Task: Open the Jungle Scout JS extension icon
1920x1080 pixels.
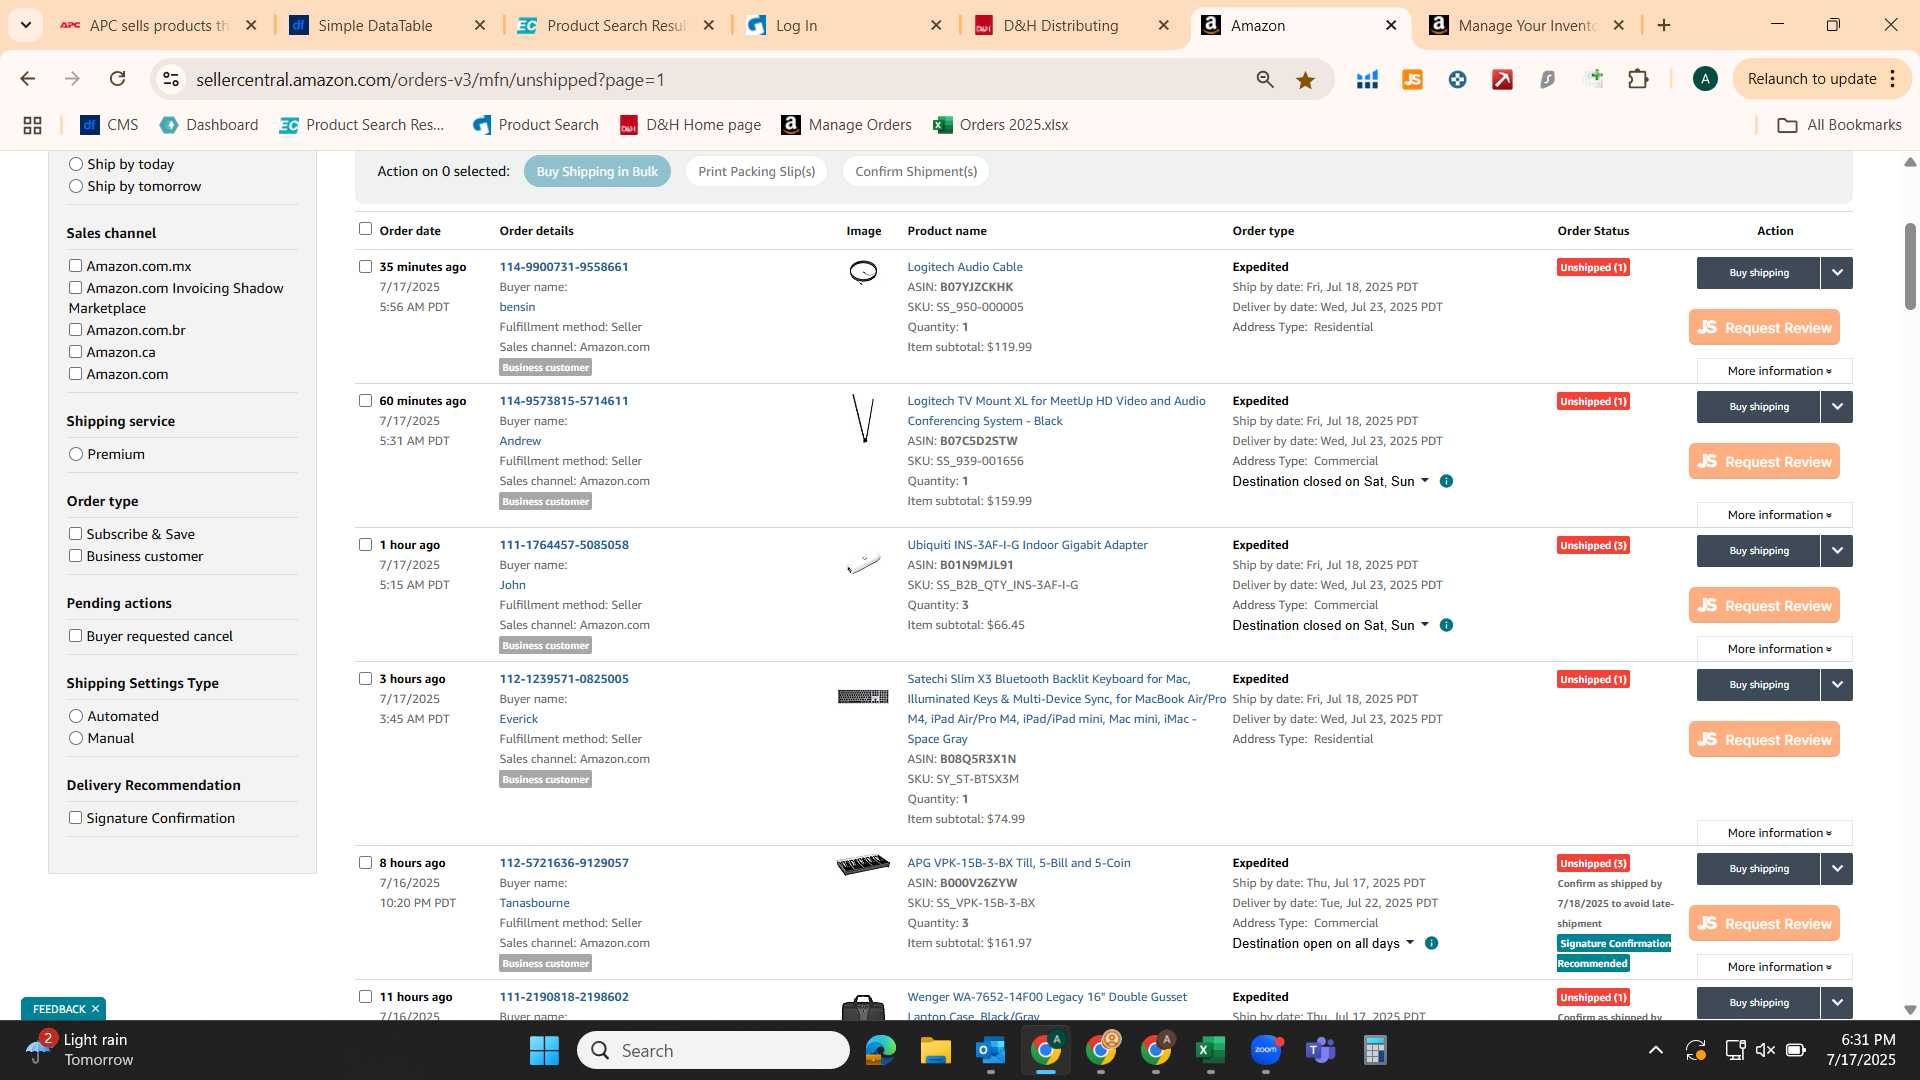Action: click(x=1412, y=80)
